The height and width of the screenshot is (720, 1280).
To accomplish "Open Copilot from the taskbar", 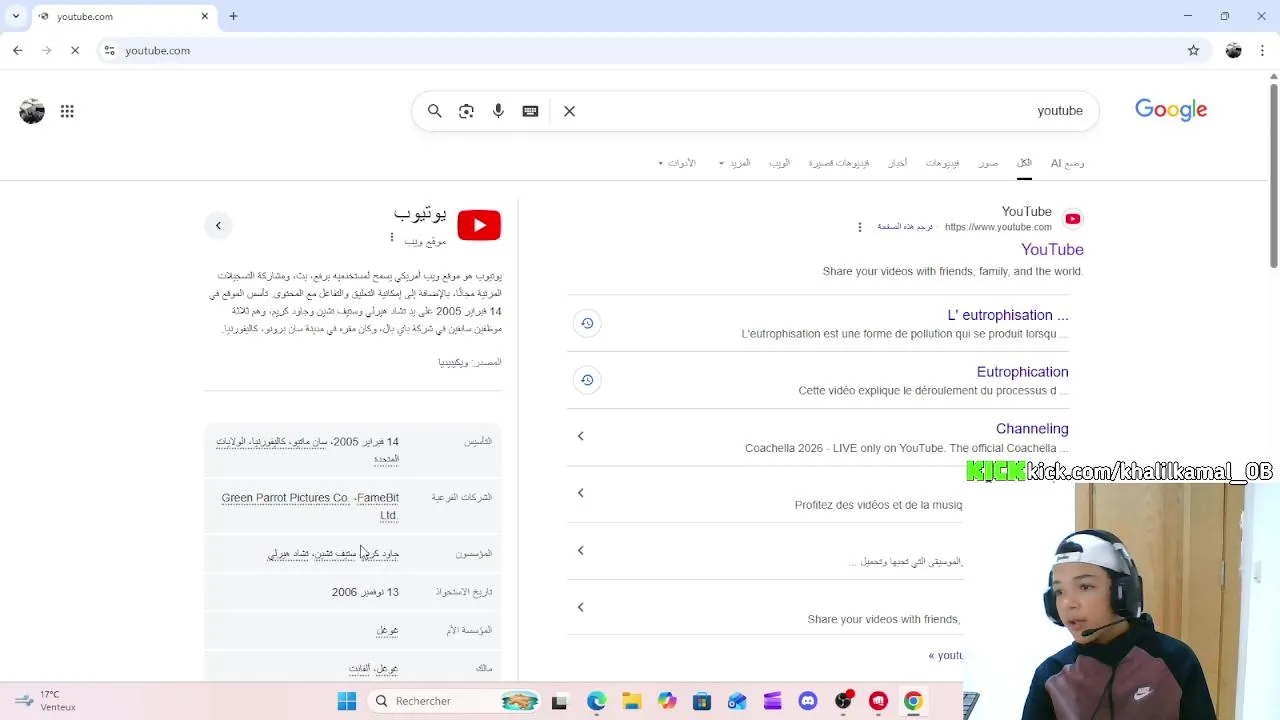I will (x=667, y=701).
